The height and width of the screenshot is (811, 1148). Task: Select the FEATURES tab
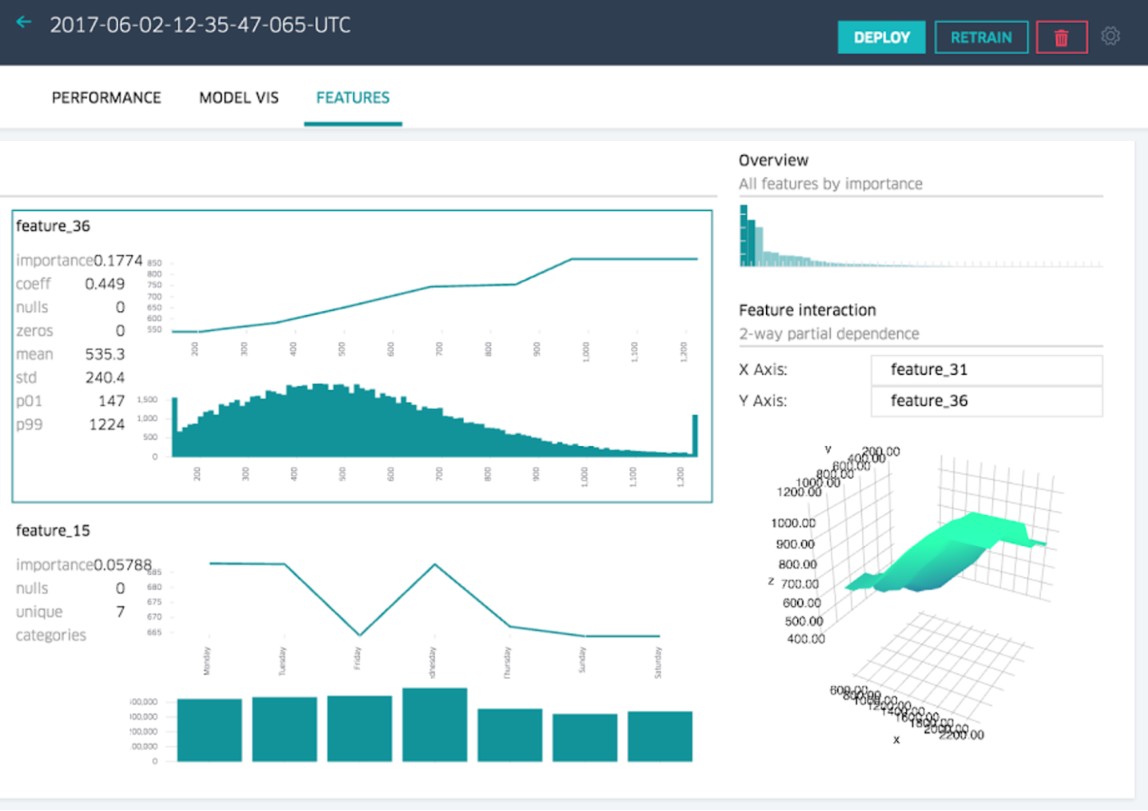pos(353,98)
